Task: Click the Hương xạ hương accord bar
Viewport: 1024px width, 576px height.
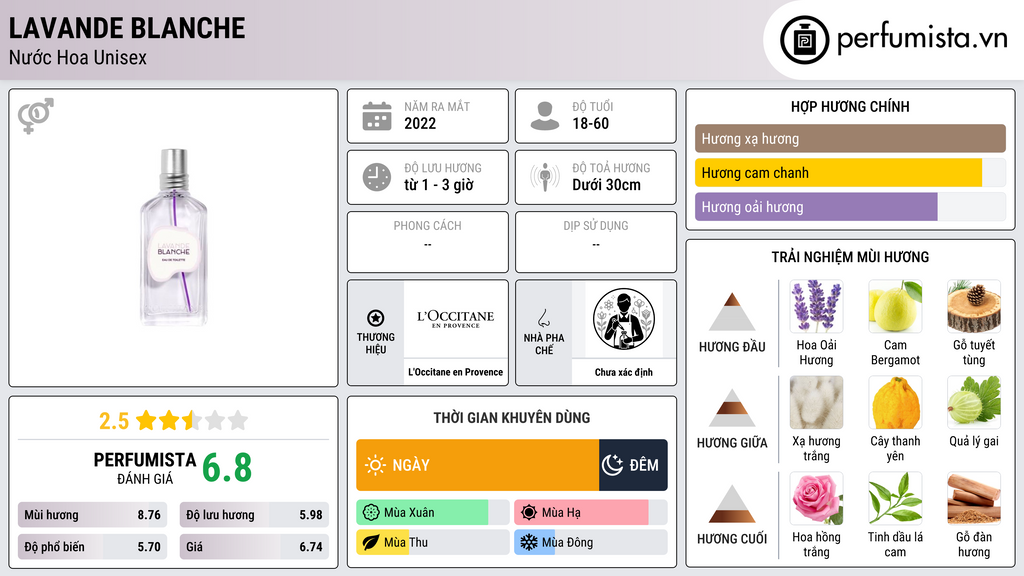Action: [x=850, y=138]
